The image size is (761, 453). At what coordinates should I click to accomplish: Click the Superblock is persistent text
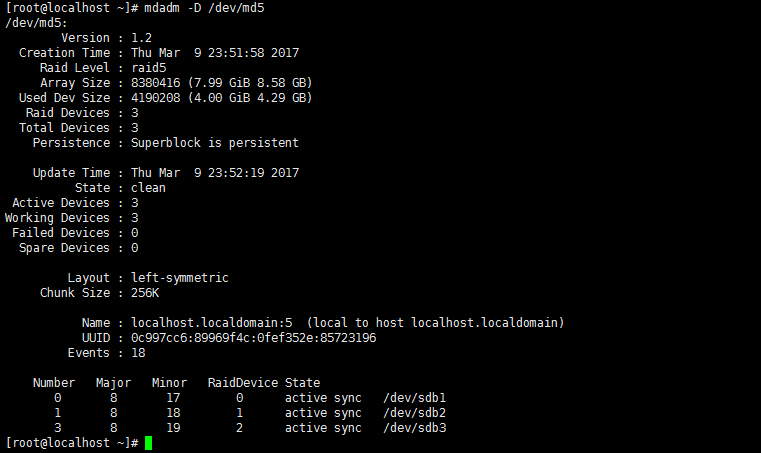pos(215,143)
